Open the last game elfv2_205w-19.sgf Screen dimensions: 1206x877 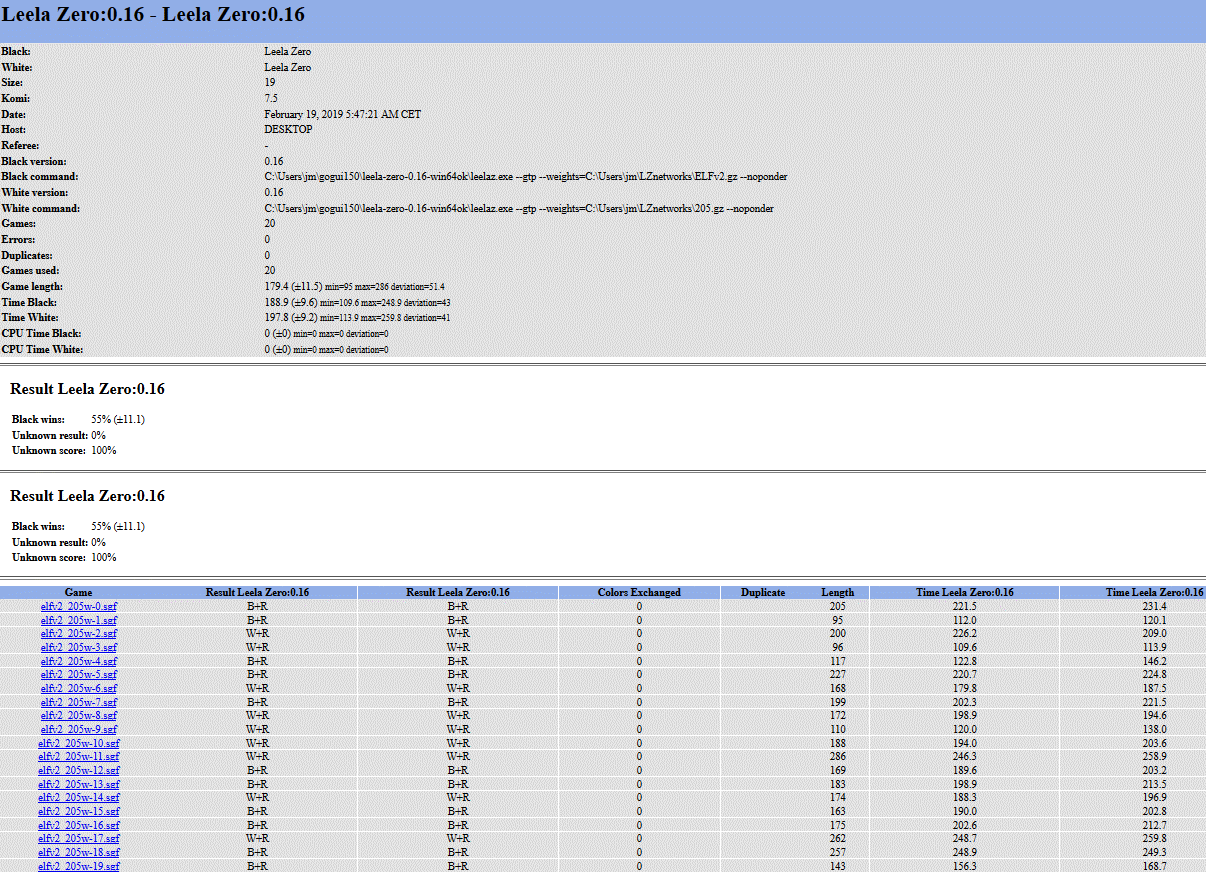coord(78,866)
